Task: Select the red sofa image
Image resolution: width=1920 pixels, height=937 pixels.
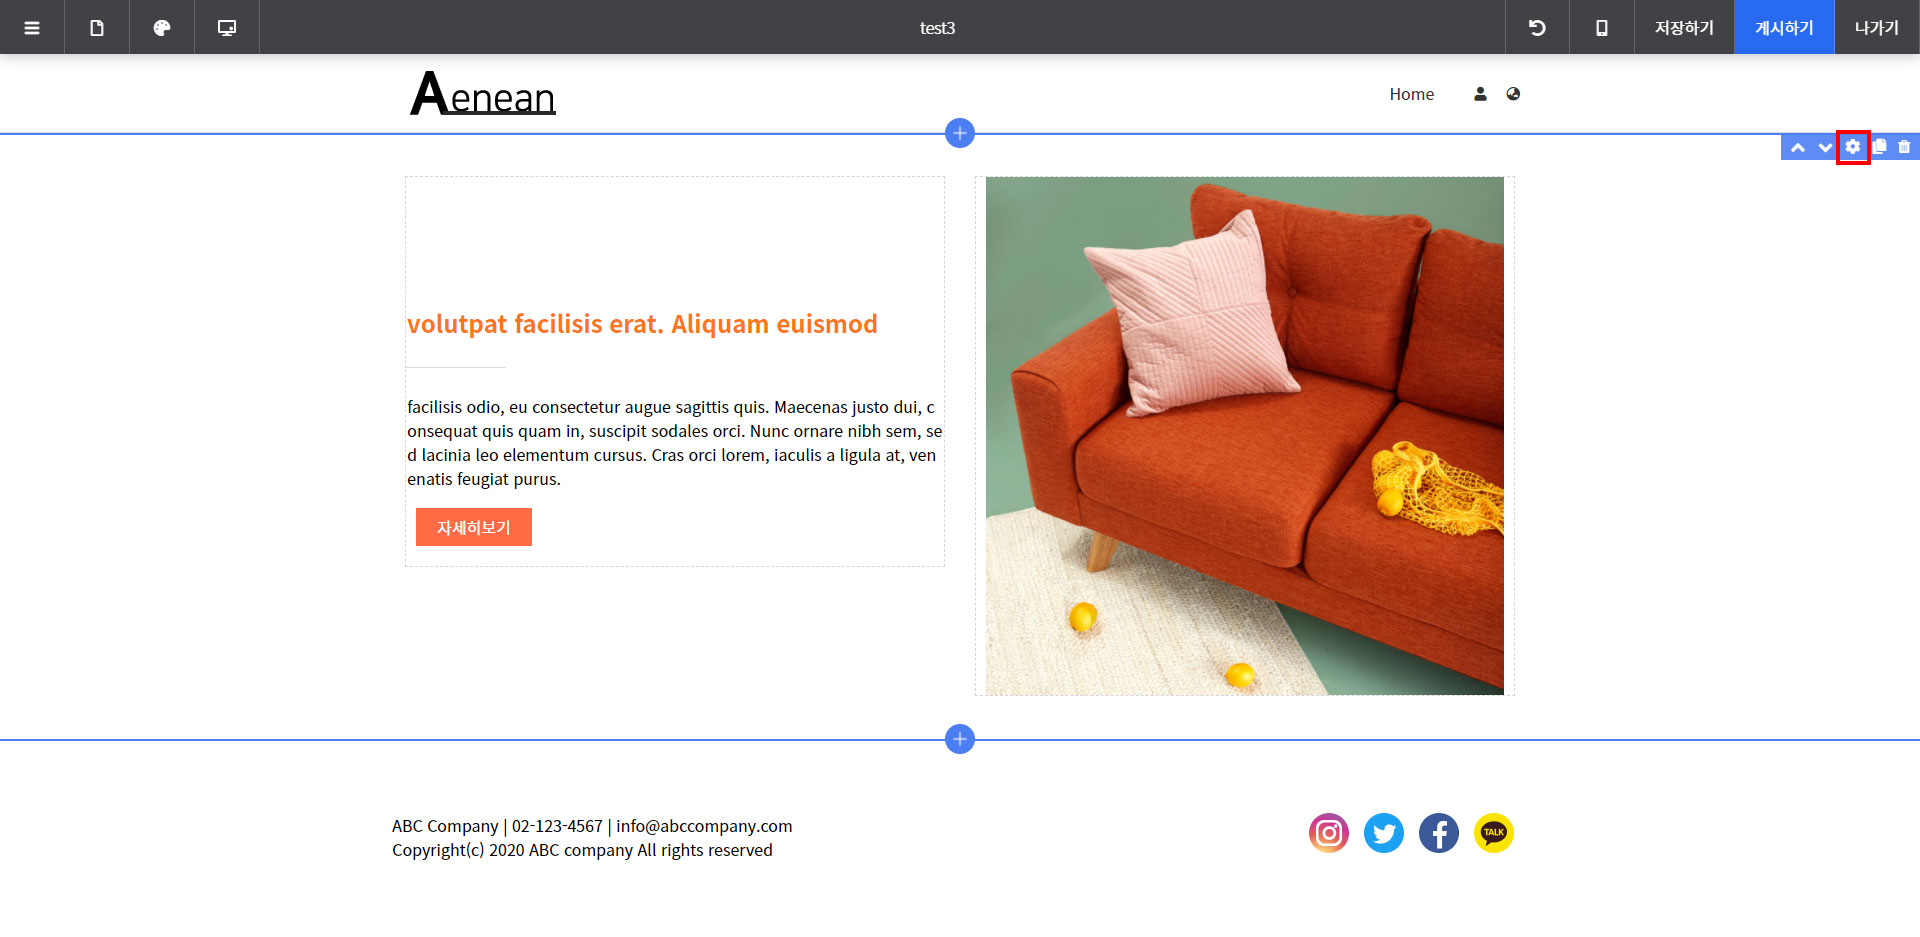Action: point(1245,436)
